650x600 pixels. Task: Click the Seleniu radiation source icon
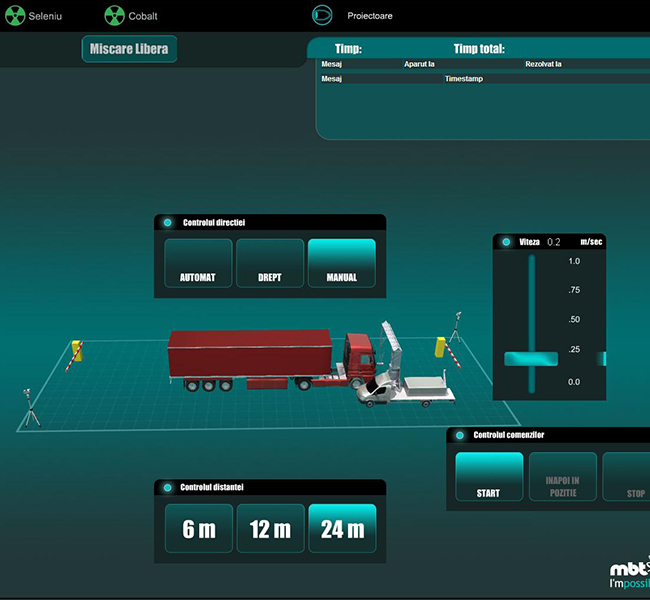pos(15,16)
